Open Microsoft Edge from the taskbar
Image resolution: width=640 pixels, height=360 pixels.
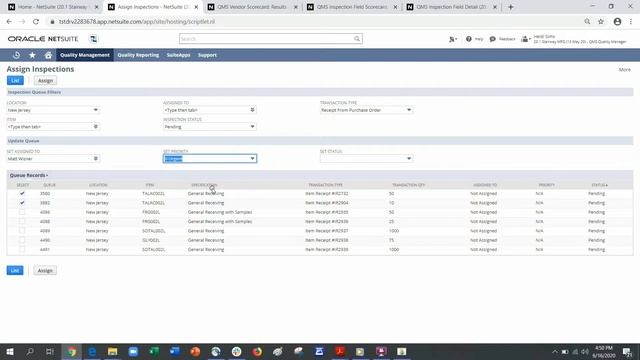92,351
